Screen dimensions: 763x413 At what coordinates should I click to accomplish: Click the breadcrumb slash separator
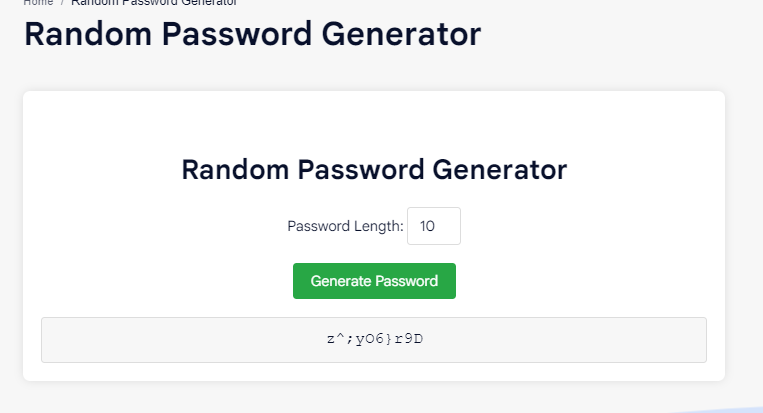[62, 3]
